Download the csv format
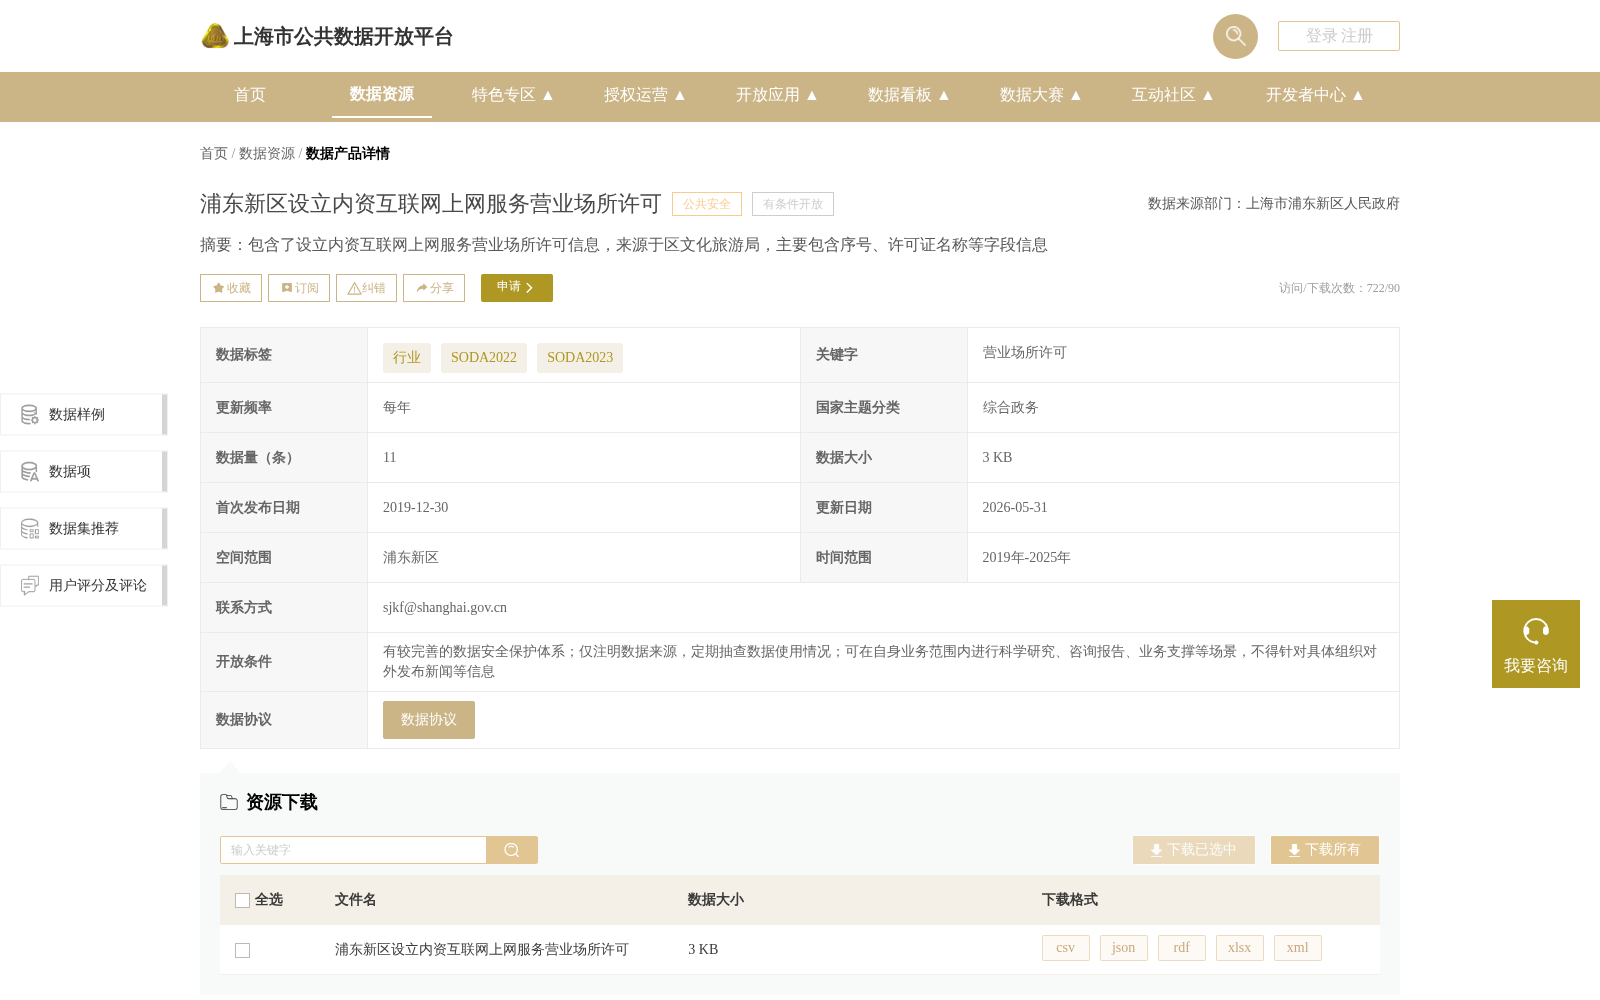Viewport: 1600px width, 1000px height. point(1066,948)
